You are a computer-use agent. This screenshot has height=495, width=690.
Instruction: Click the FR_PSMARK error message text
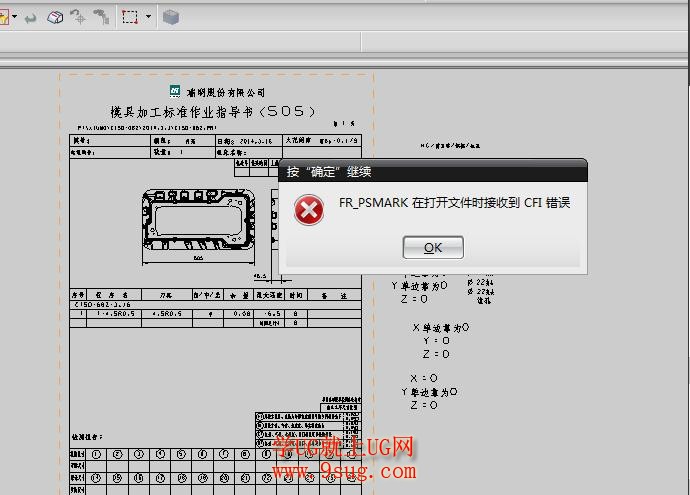[455, 202]
